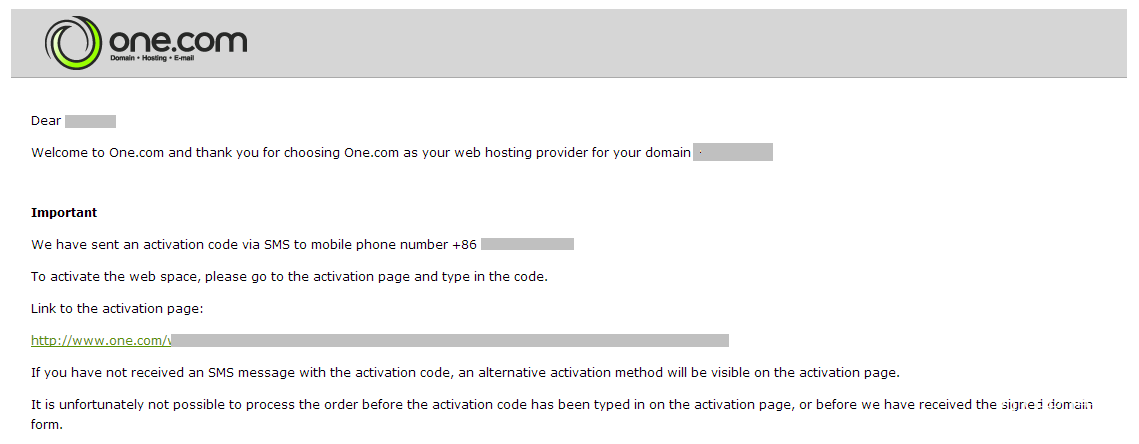Click the redacted name after "Dear"

90,121
